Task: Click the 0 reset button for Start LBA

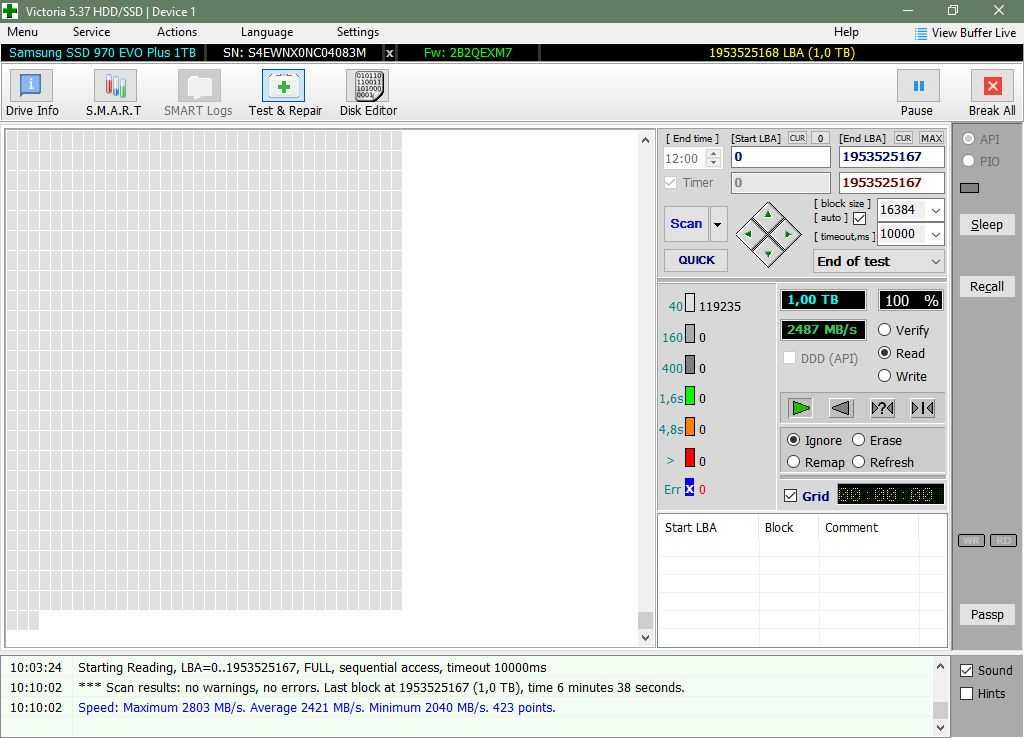Action: [820, 138]
